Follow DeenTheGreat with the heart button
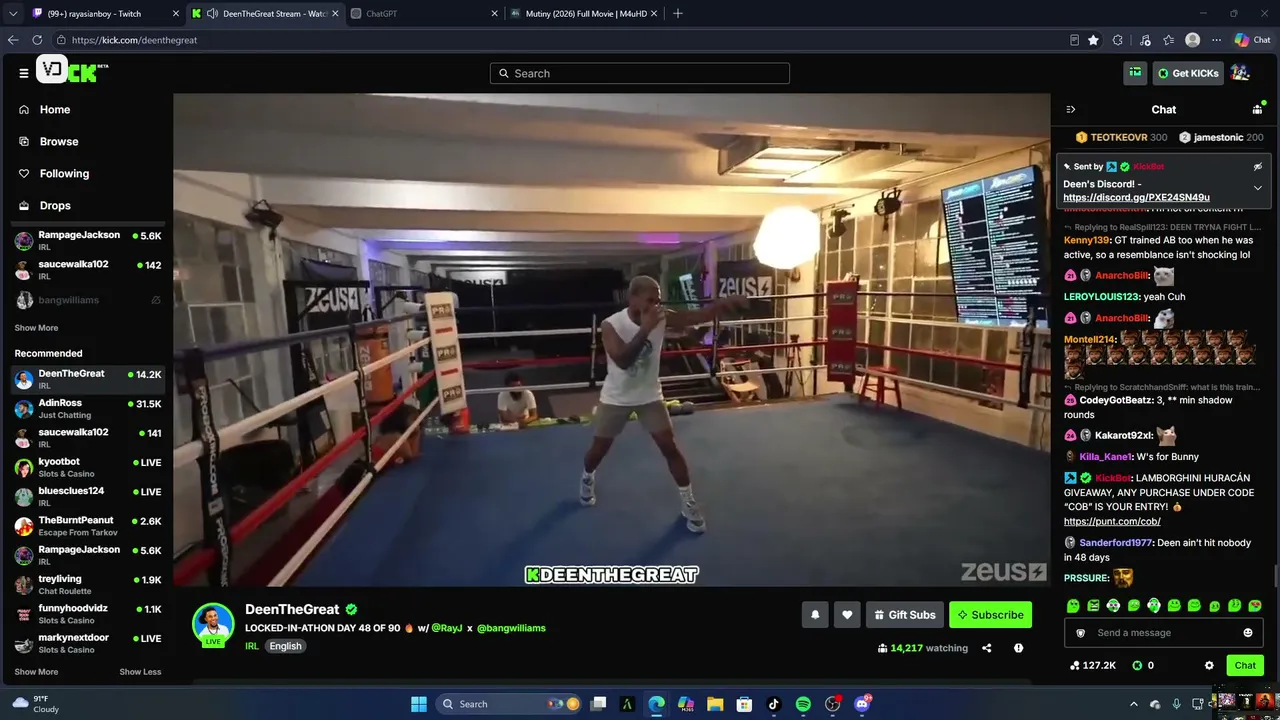Viewport: 1280px width, 720px height. 847,615
